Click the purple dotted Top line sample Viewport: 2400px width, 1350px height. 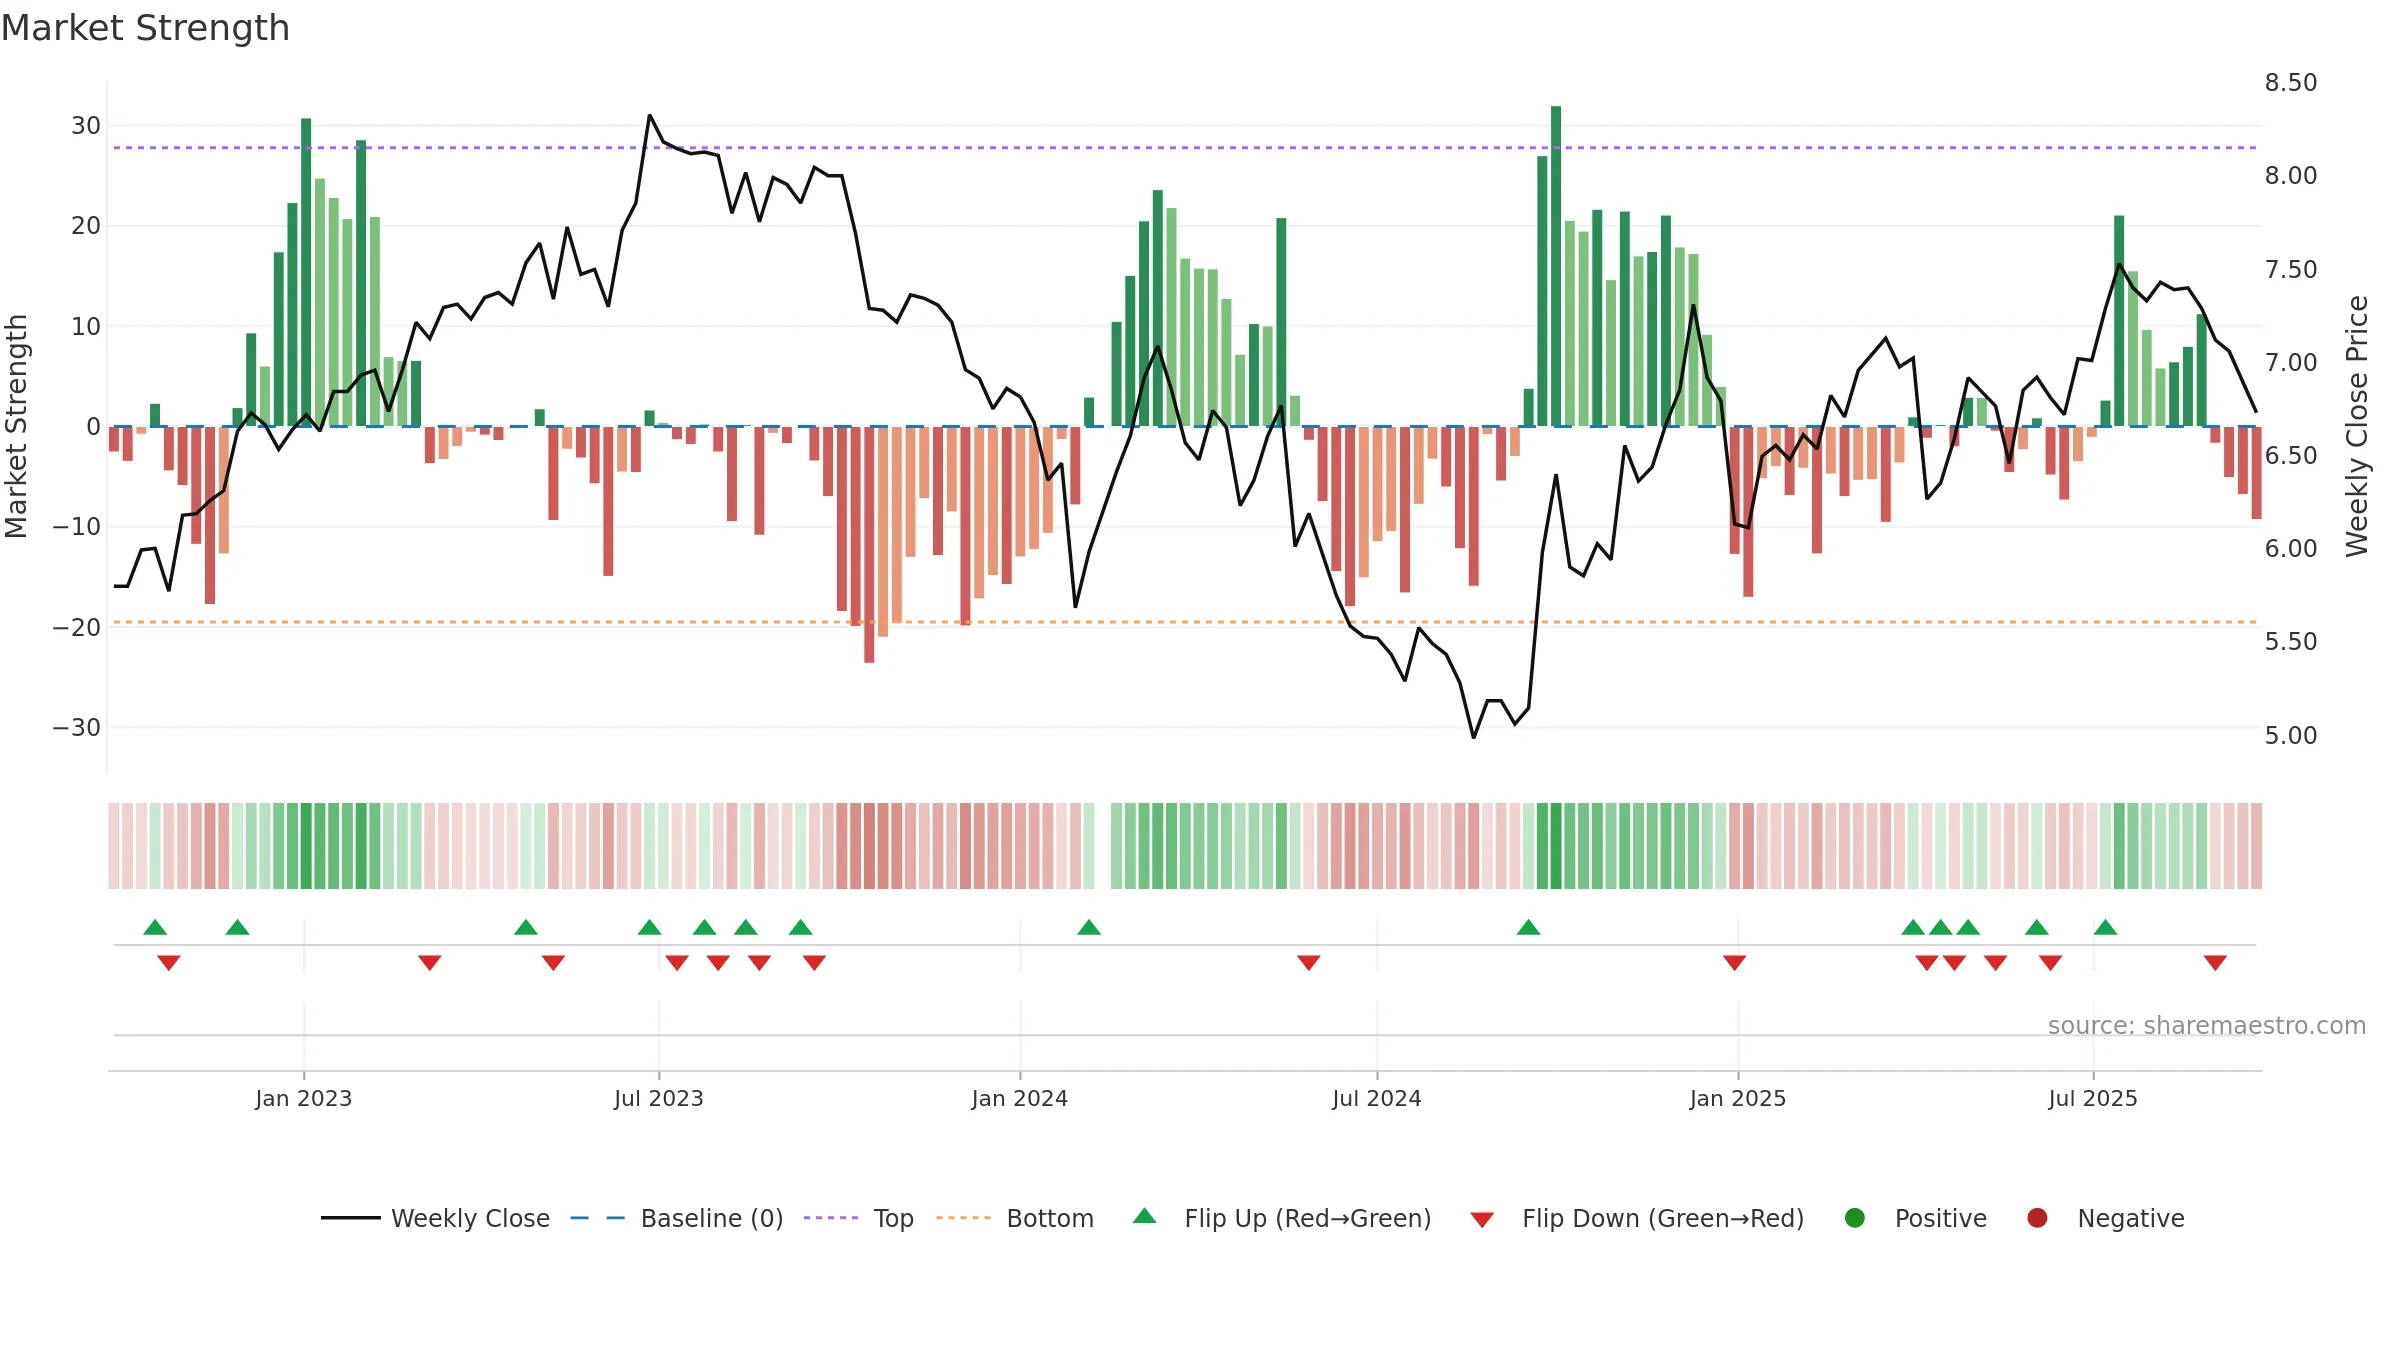(x=831, y=1218)
